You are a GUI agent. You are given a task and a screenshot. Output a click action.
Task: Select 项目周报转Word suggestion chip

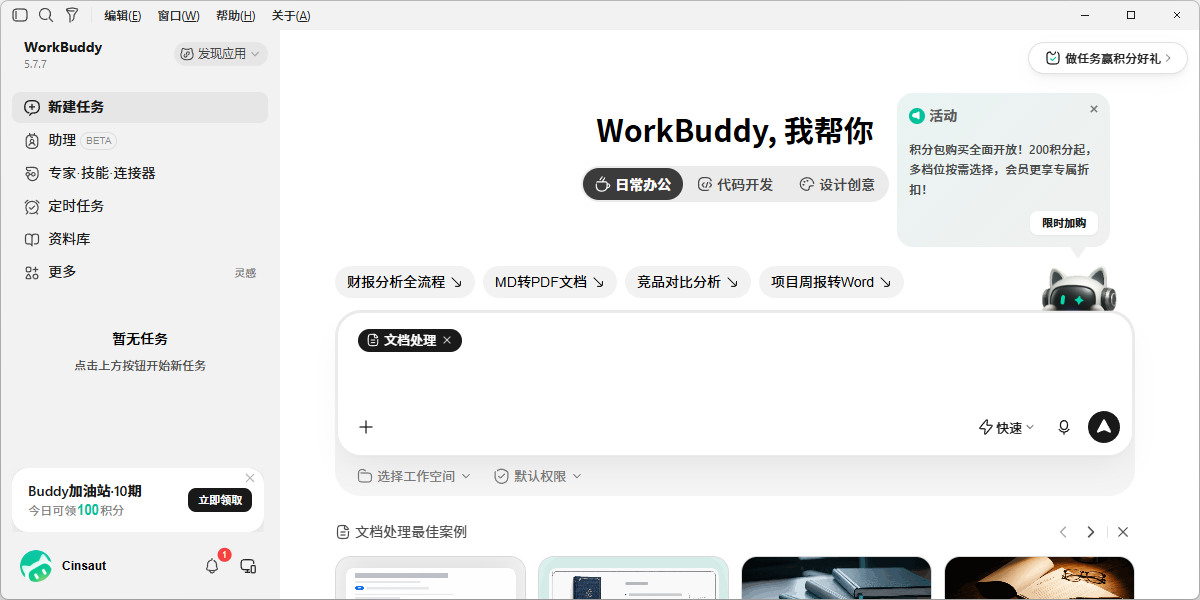[x=831, y=282]
